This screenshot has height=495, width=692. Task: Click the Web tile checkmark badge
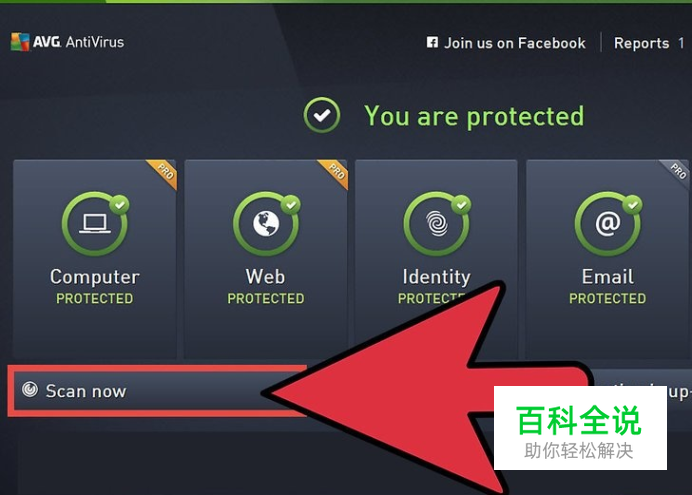290,204
